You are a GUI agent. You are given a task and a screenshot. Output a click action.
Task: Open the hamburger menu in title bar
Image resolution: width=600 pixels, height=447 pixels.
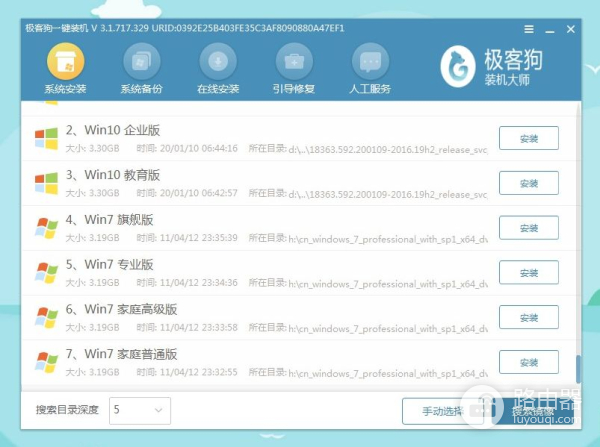(529, 29)
